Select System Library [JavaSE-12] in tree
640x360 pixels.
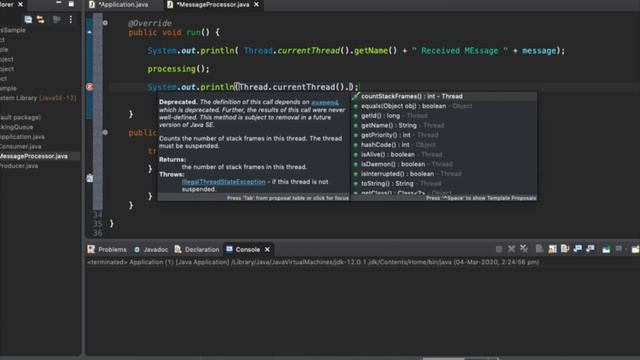[x=38, y=98]
